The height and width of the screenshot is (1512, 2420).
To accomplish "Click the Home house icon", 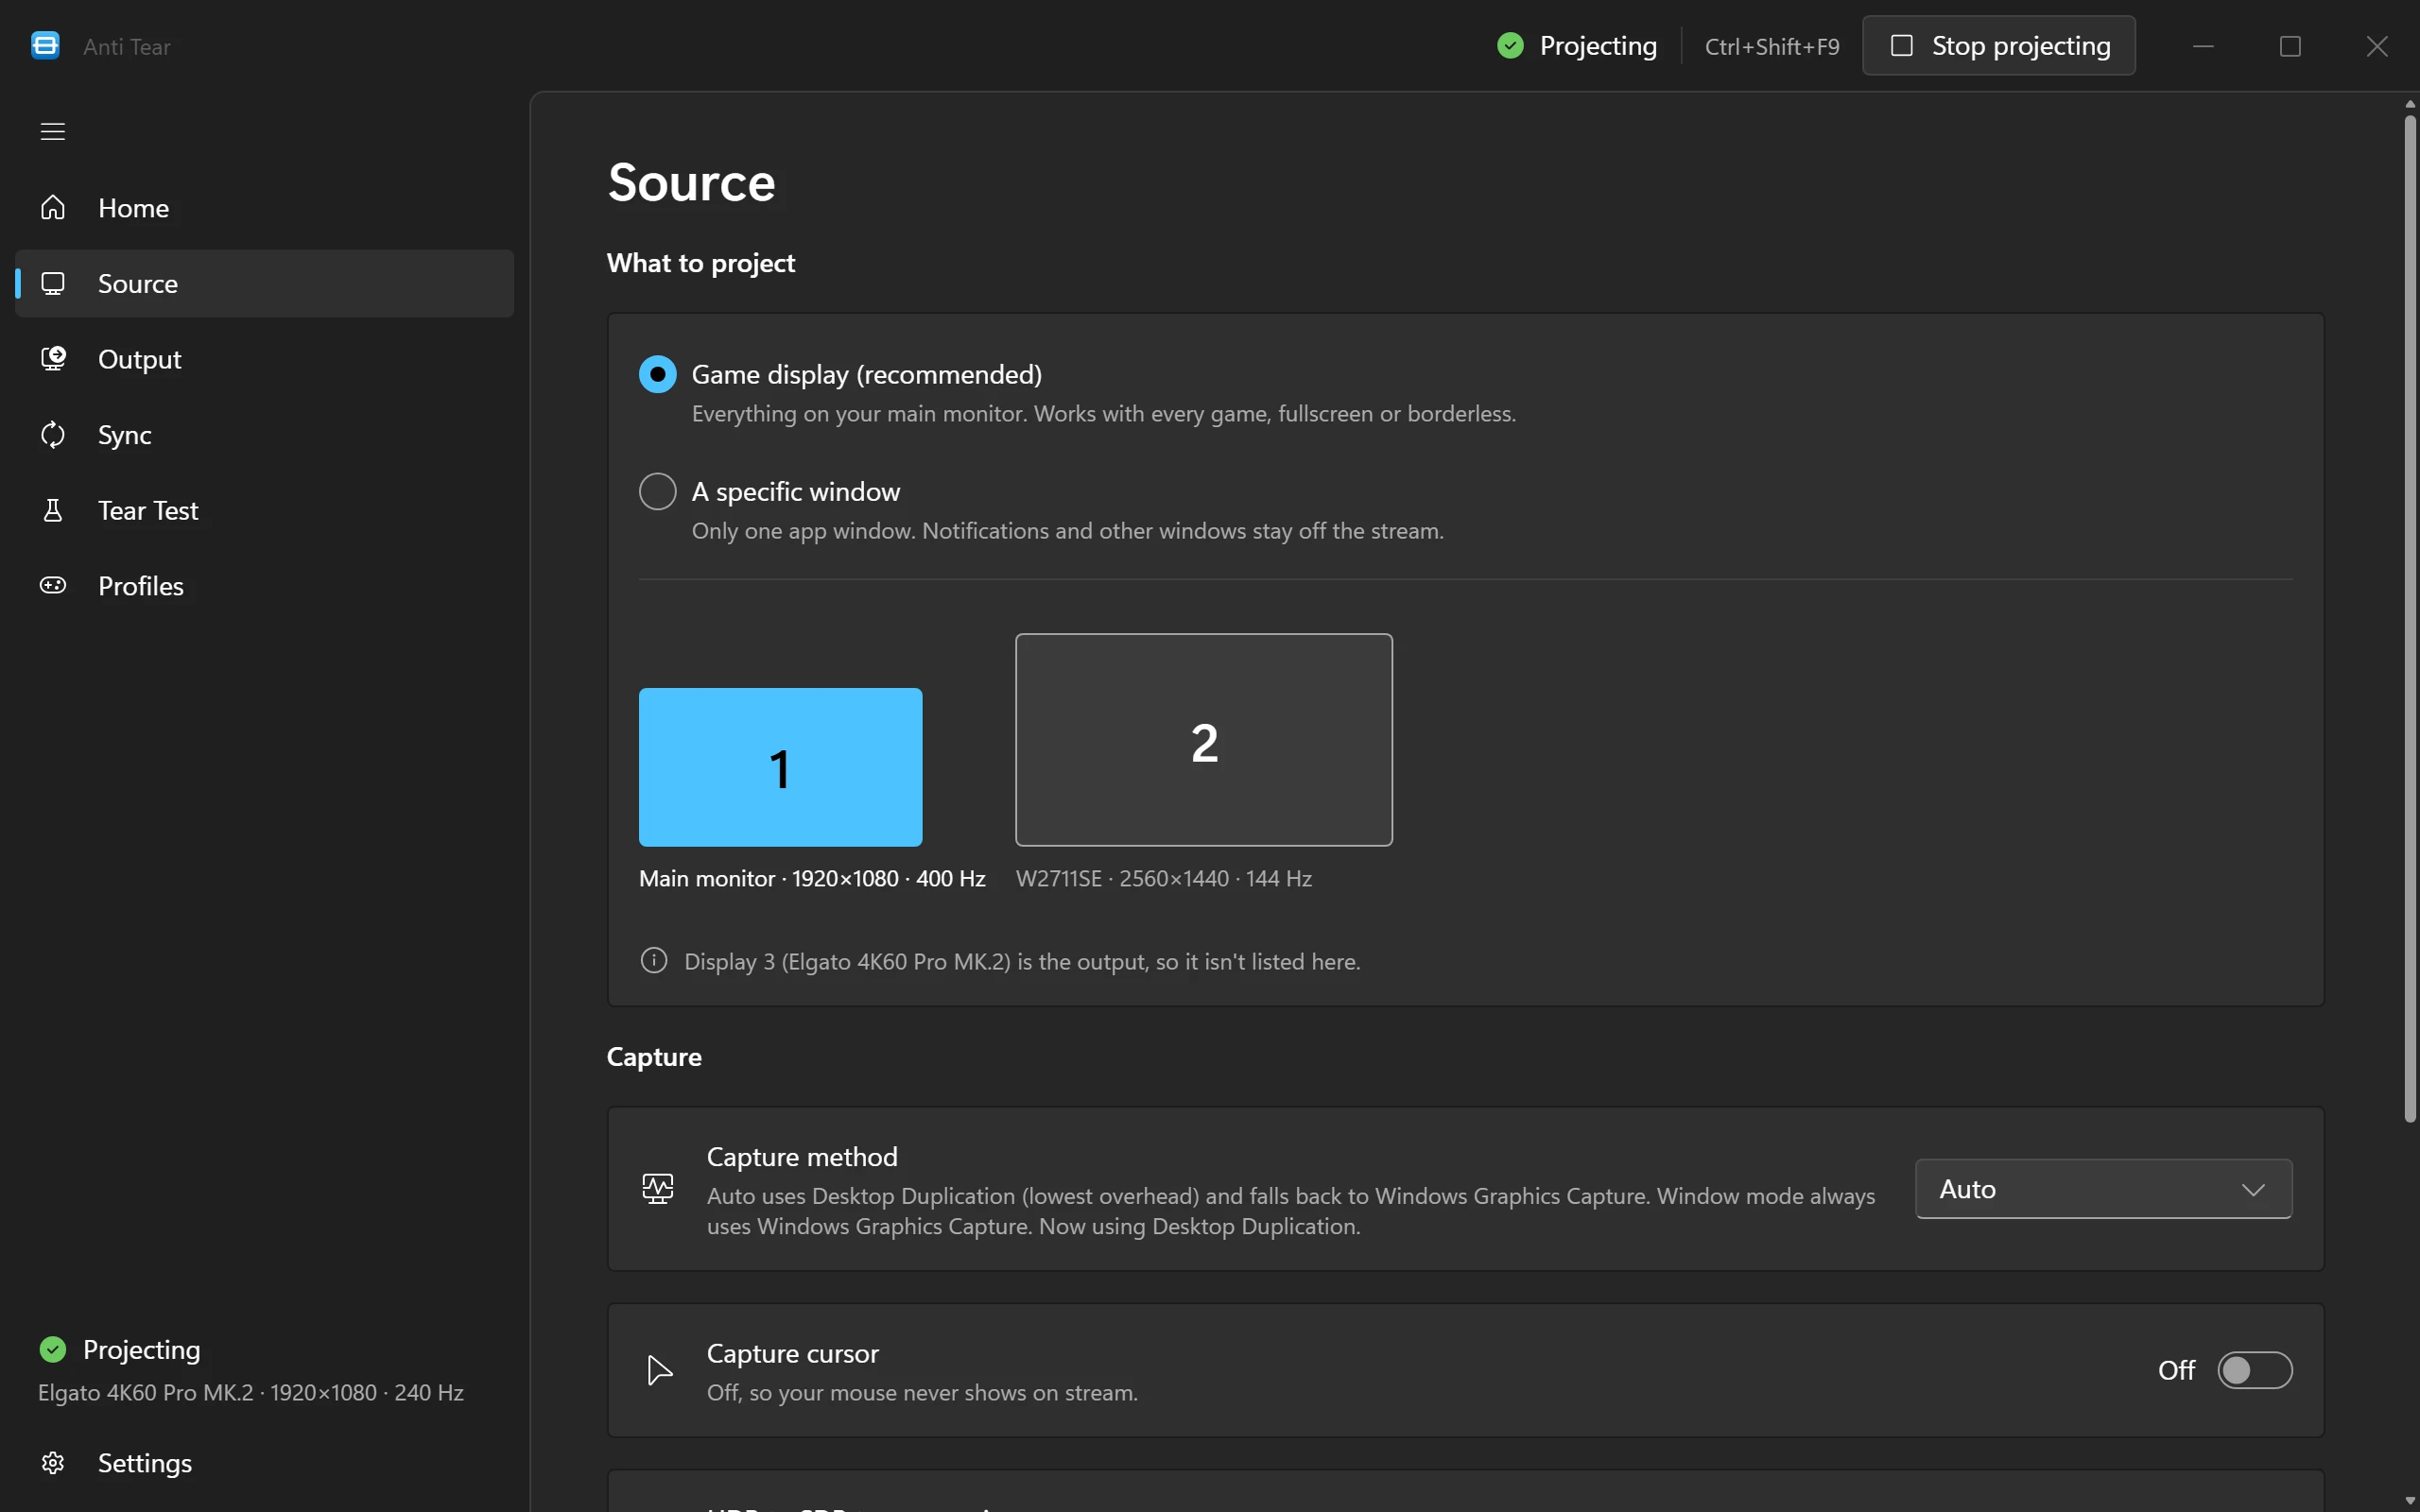I will click(53, 207).
